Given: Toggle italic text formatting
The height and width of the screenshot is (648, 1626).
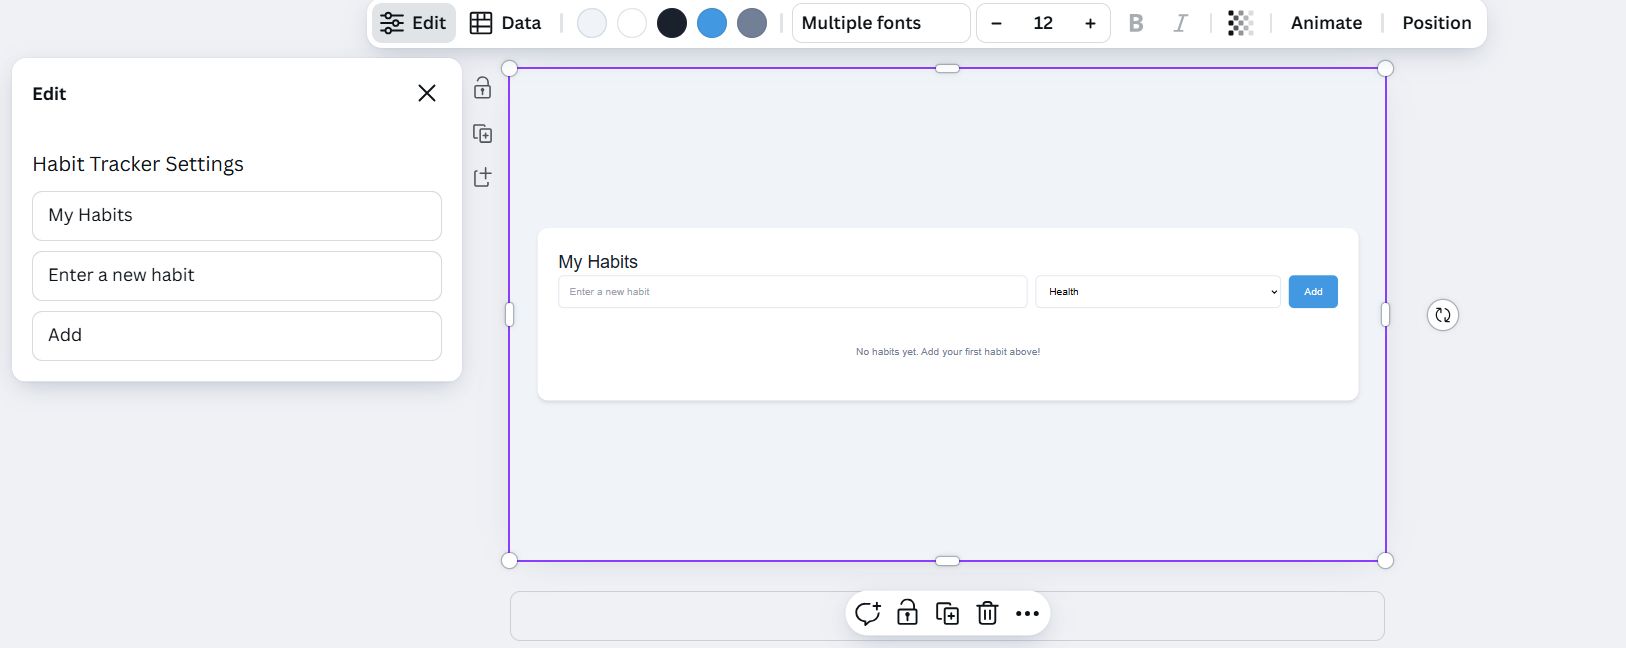Looking at the screenshot, I should pyautogui.click(x=1180, y=23).
